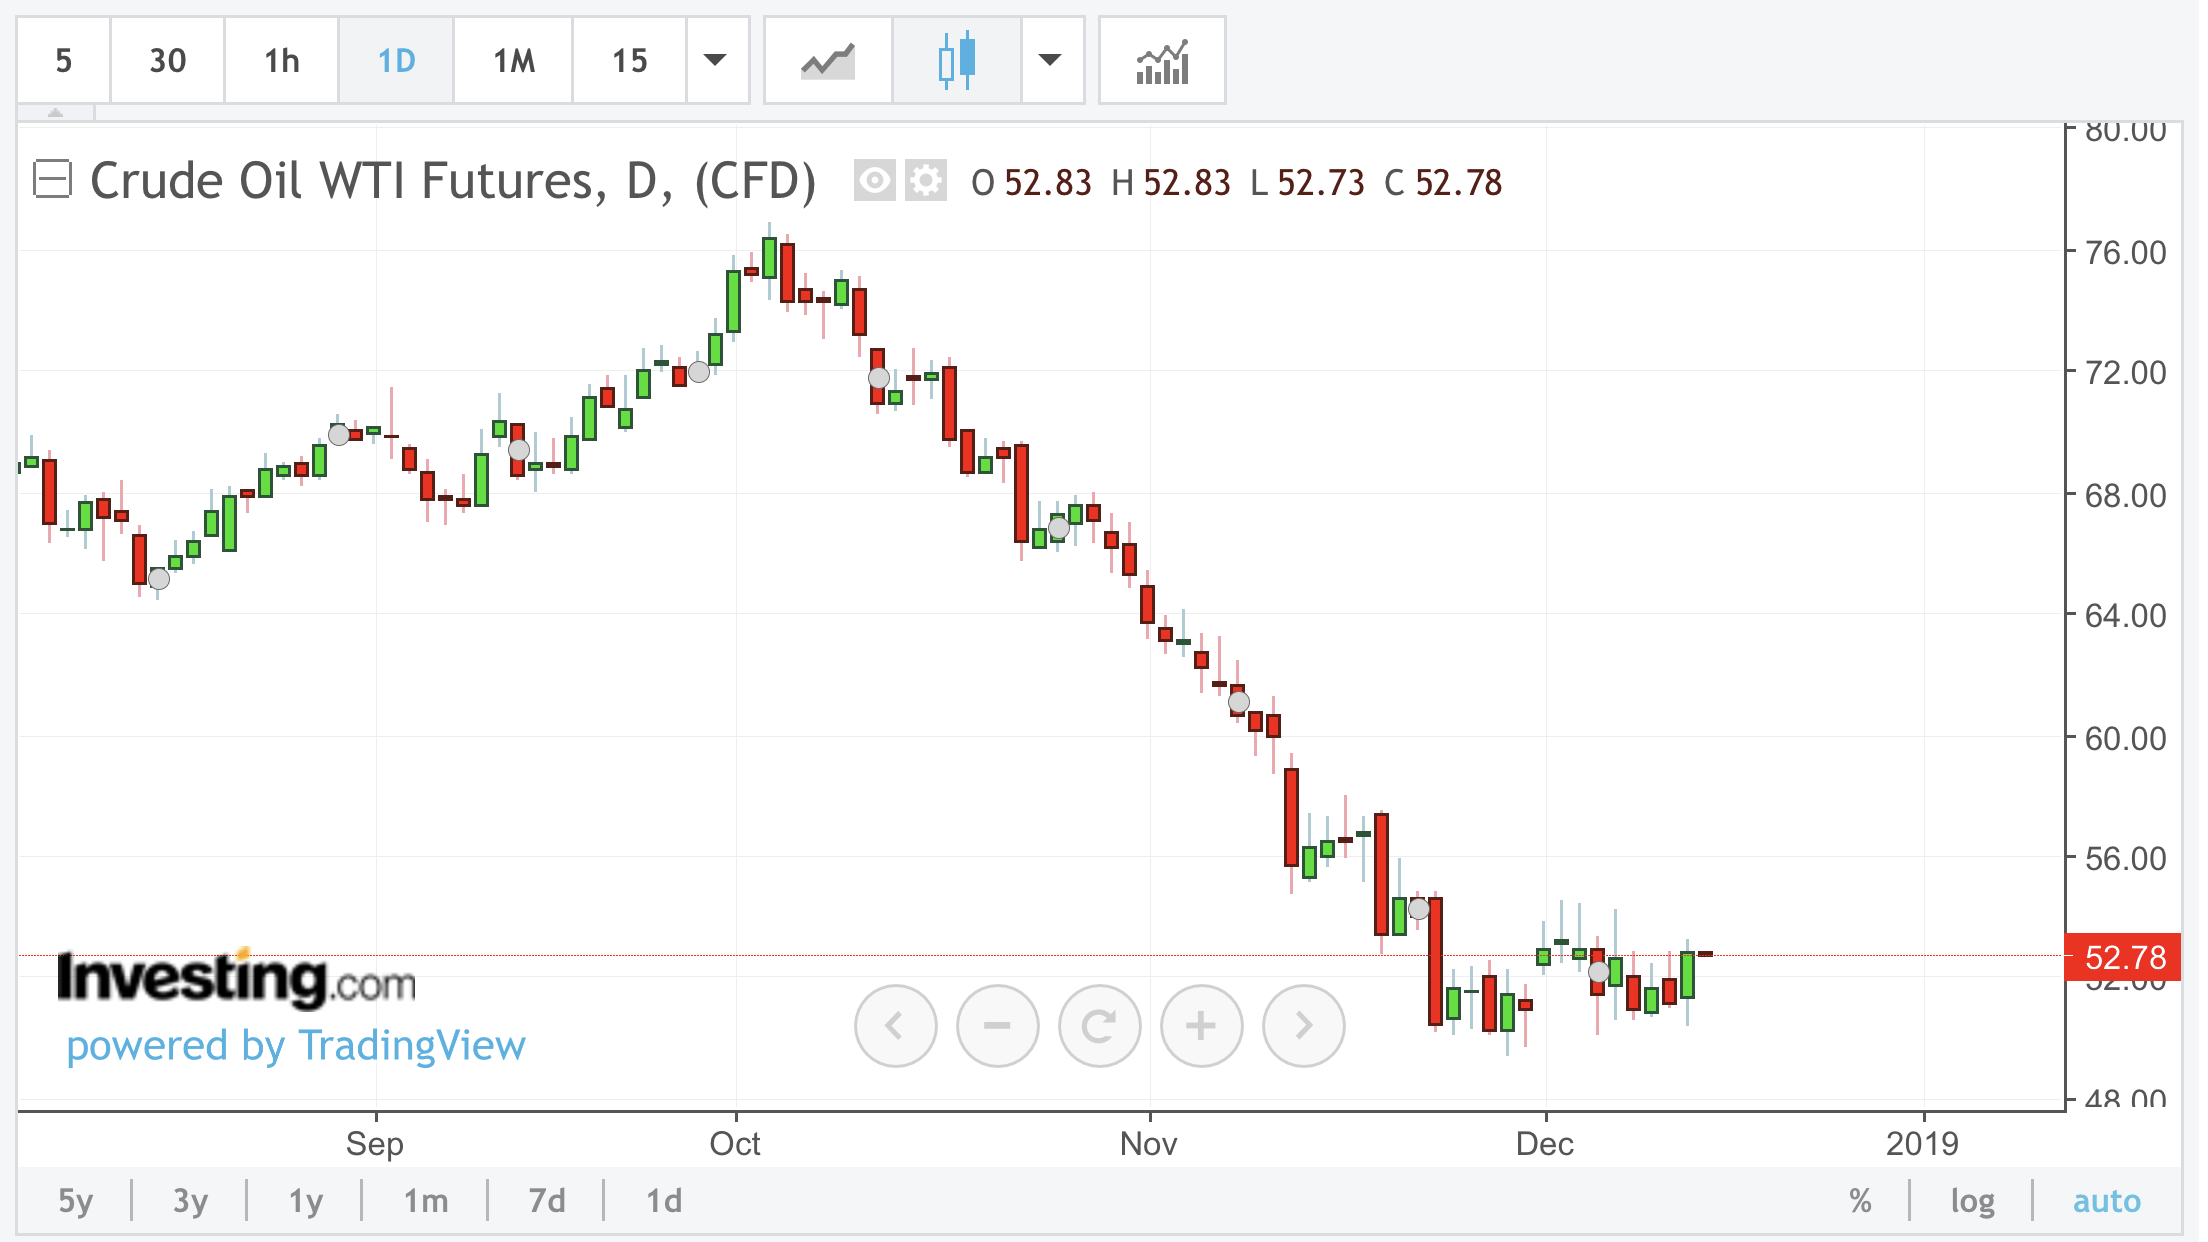Screen dimensions: 2208x1242
Task: Open the indicators chart icon
Action: pos(1162,61)
